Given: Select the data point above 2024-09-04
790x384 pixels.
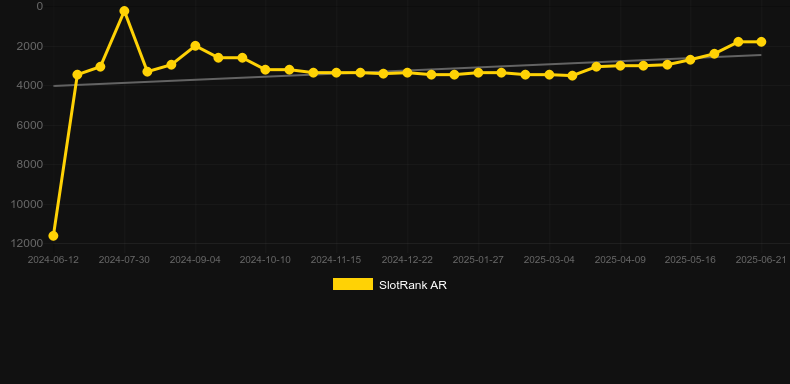Looking at the screenshot, I should [195, 46].
